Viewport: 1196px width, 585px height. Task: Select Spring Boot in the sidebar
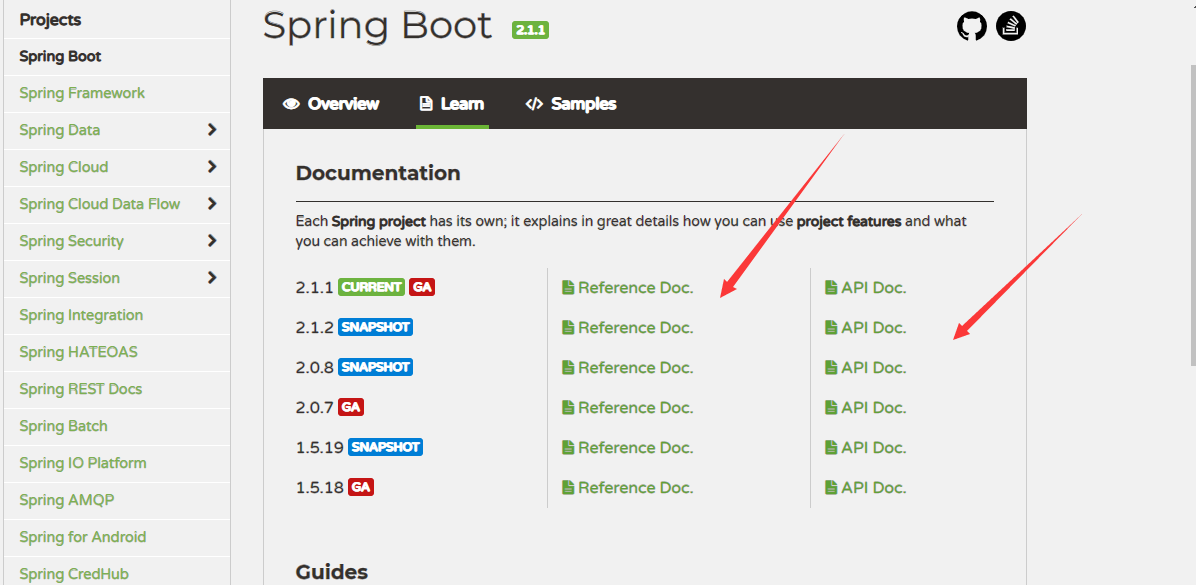point(60,56)
